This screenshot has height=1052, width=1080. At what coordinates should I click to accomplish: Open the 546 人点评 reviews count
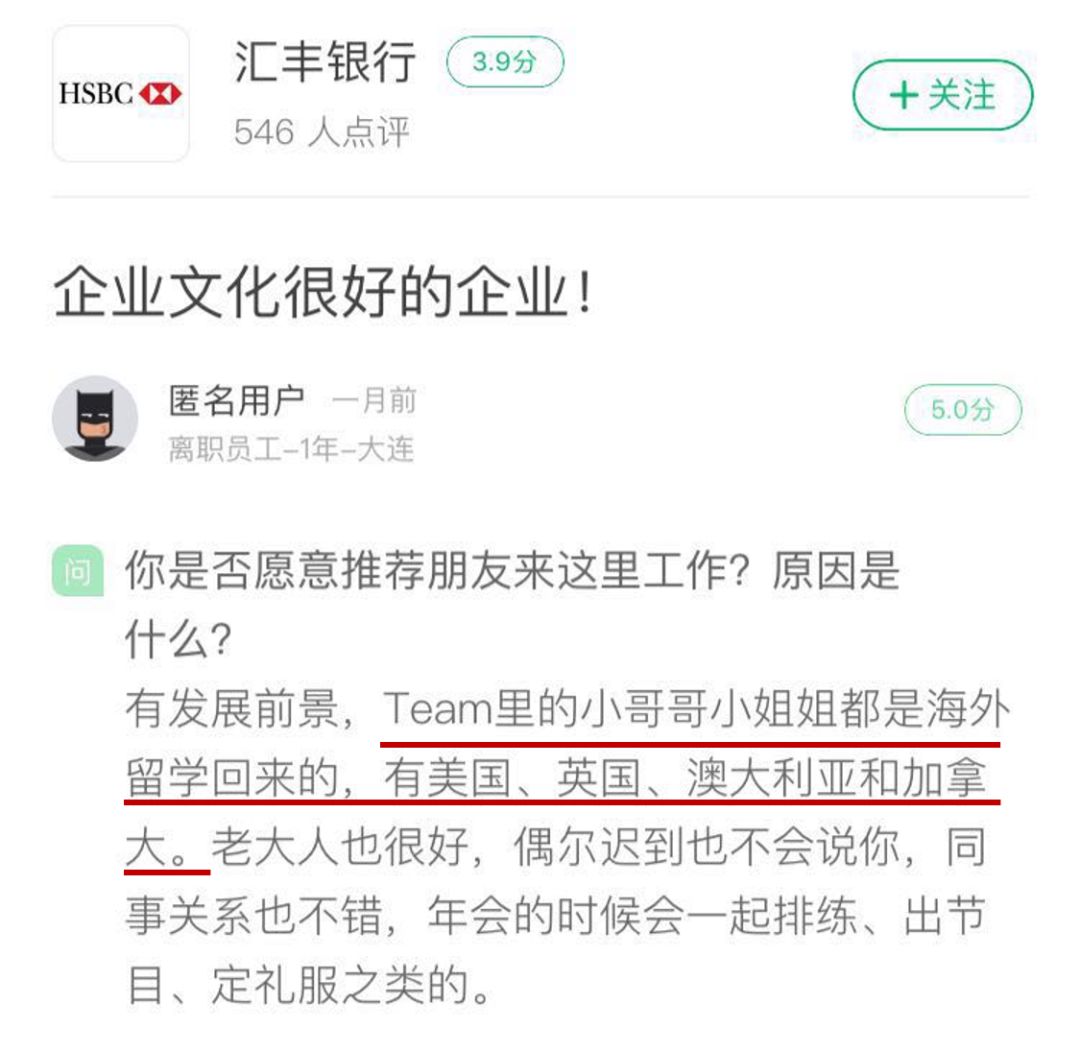322,132
